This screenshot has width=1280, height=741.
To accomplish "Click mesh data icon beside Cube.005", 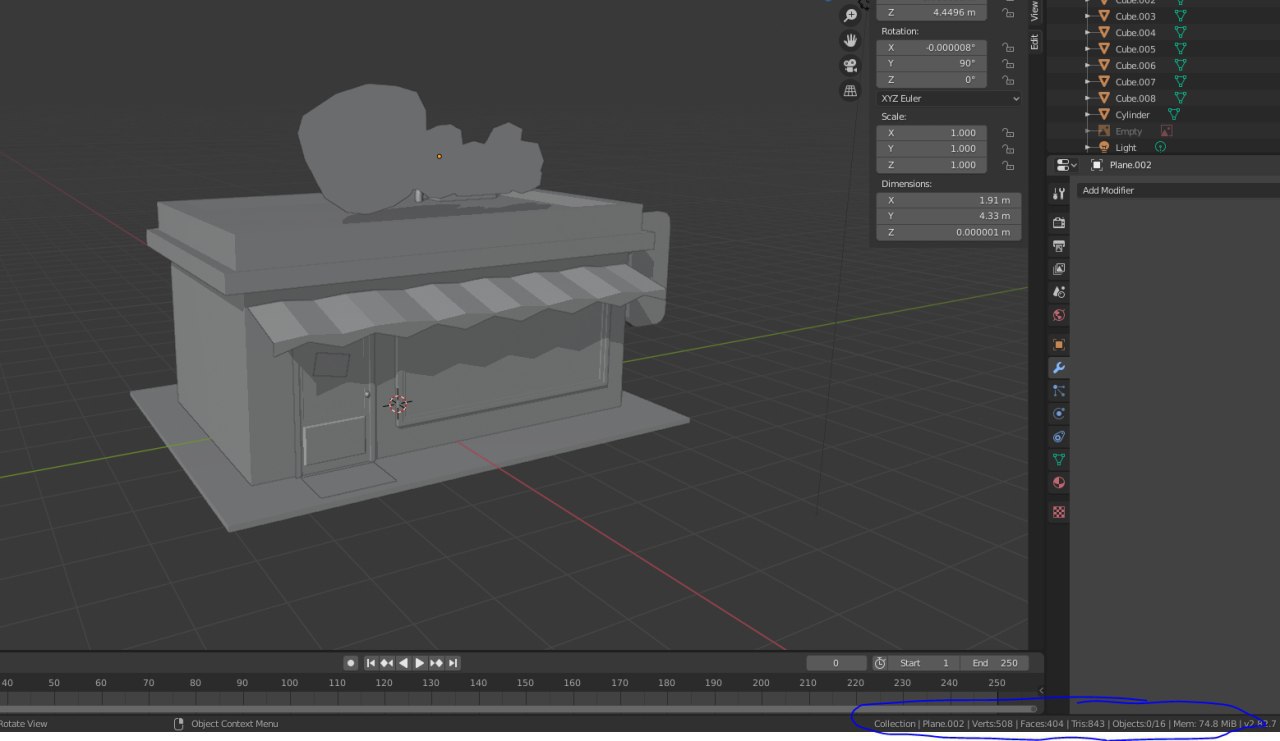I will point(1180,49).
